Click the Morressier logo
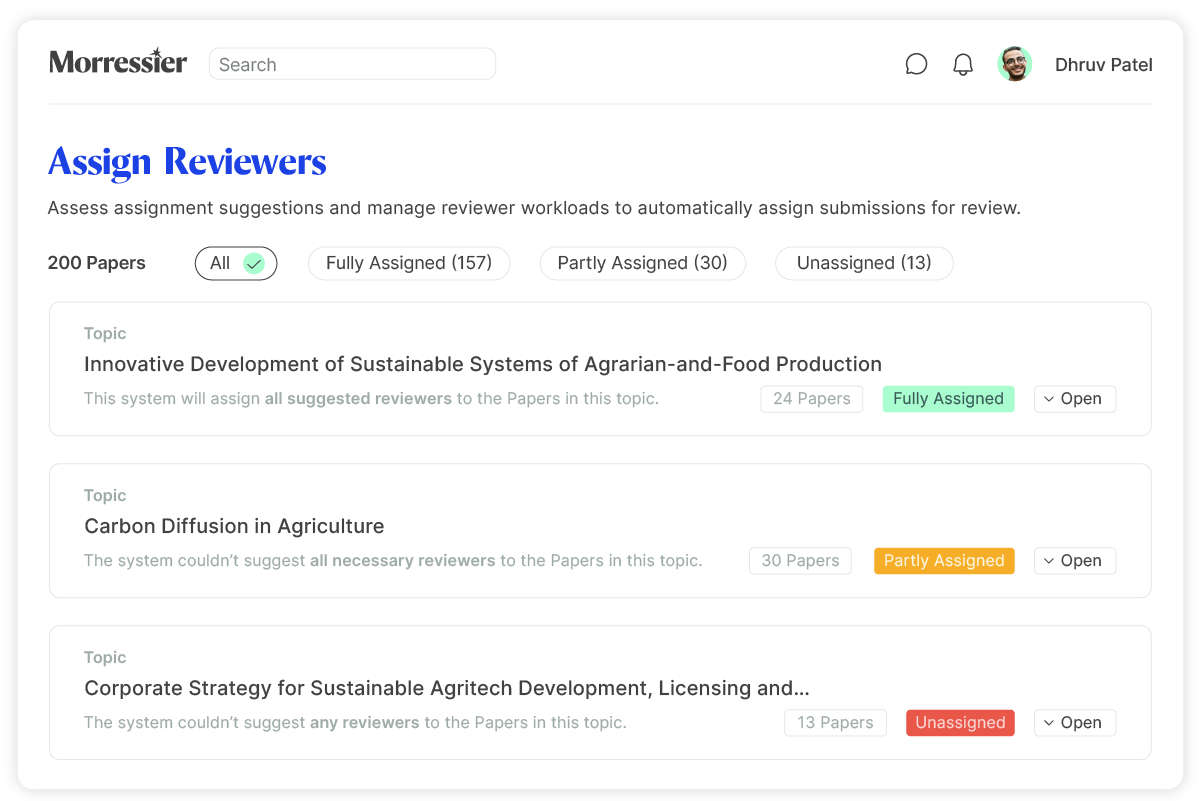Screen dimensions: 1201x801 pyautogui.click(x=118, y=62)
